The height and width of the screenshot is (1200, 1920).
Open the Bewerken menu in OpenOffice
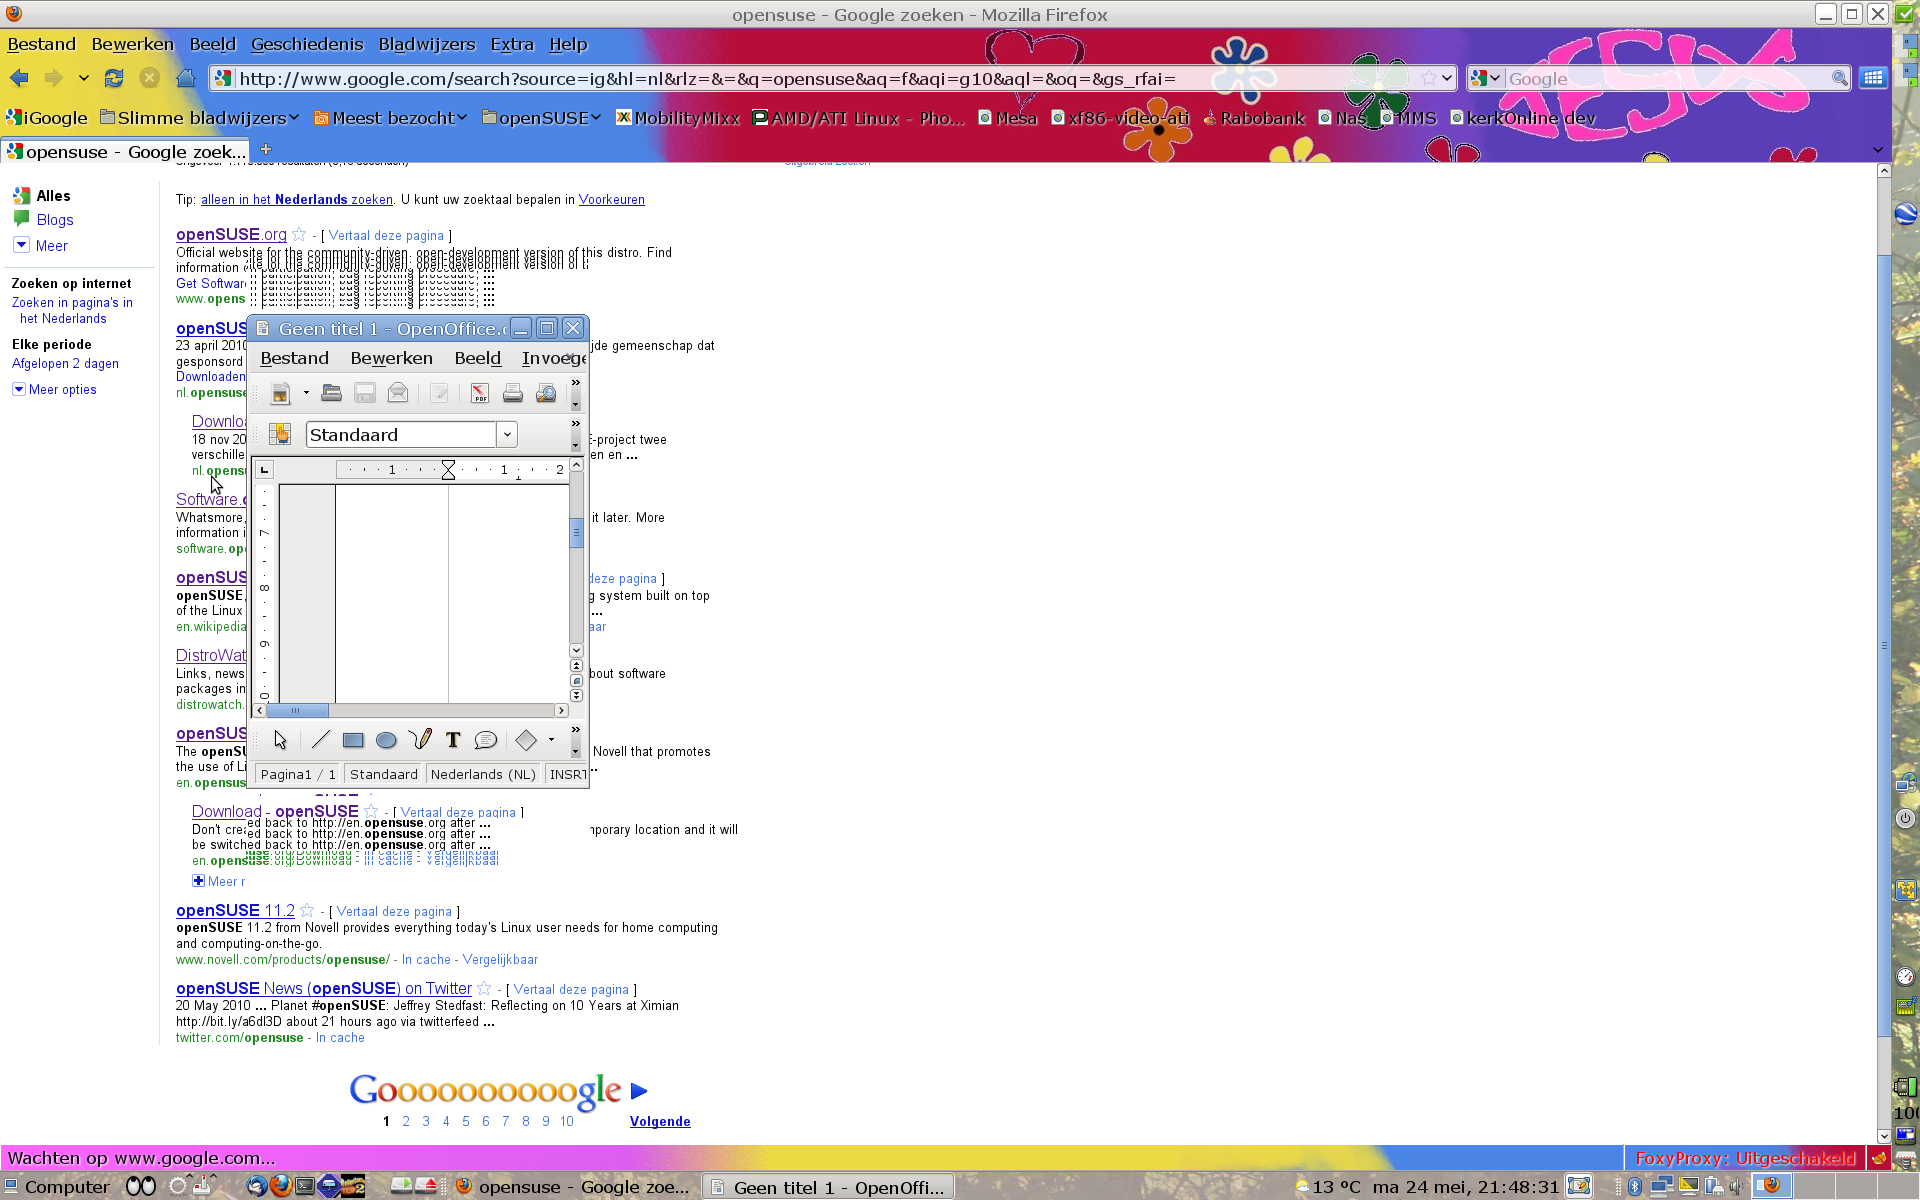click(391, 358)
